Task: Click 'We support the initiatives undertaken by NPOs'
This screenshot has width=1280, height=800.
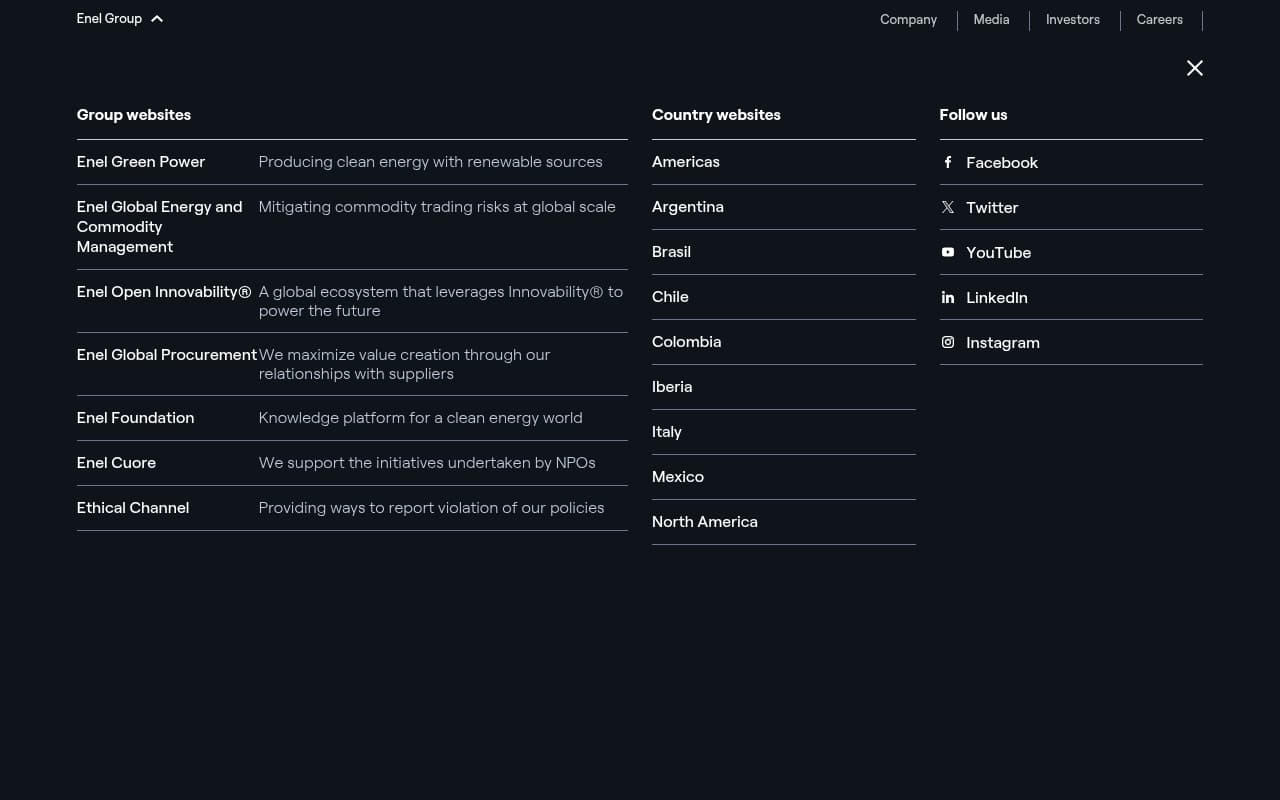Action: click(427, 463)
